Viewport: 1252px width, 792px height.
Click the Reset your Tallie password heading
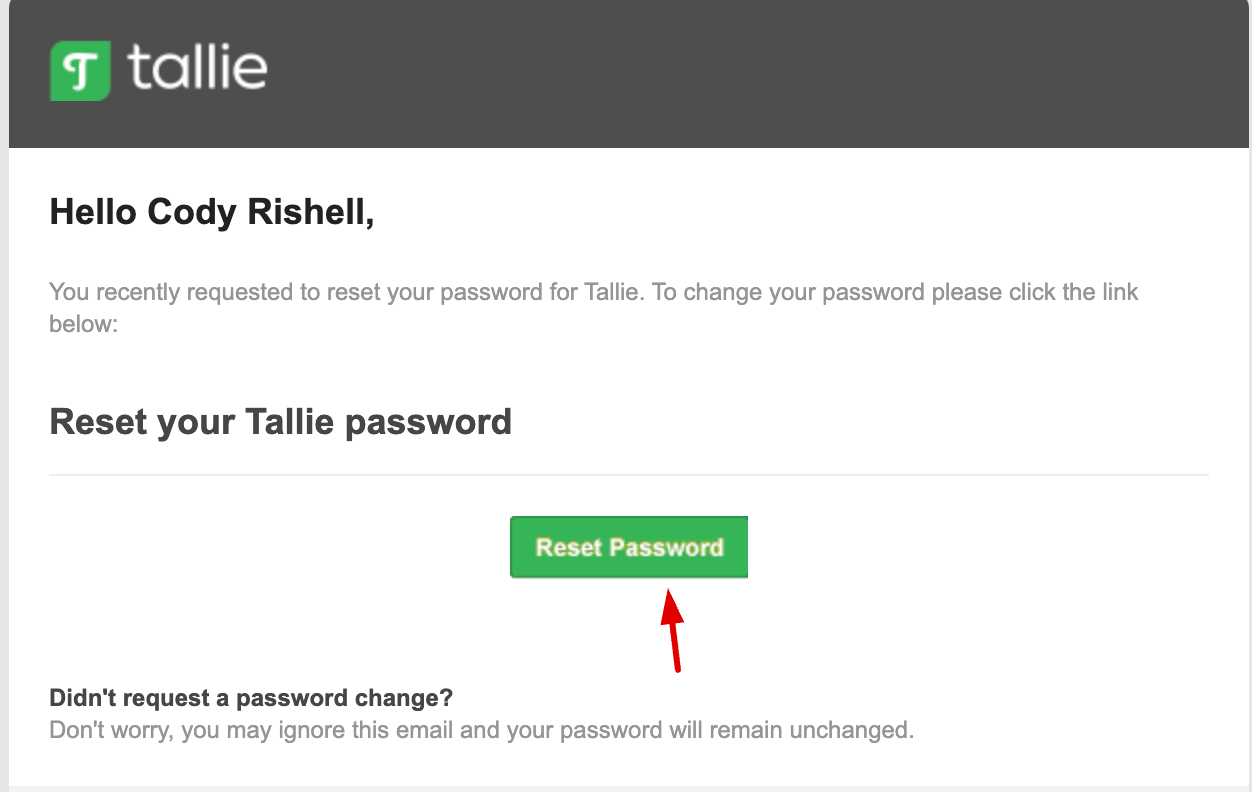[281, 421]
